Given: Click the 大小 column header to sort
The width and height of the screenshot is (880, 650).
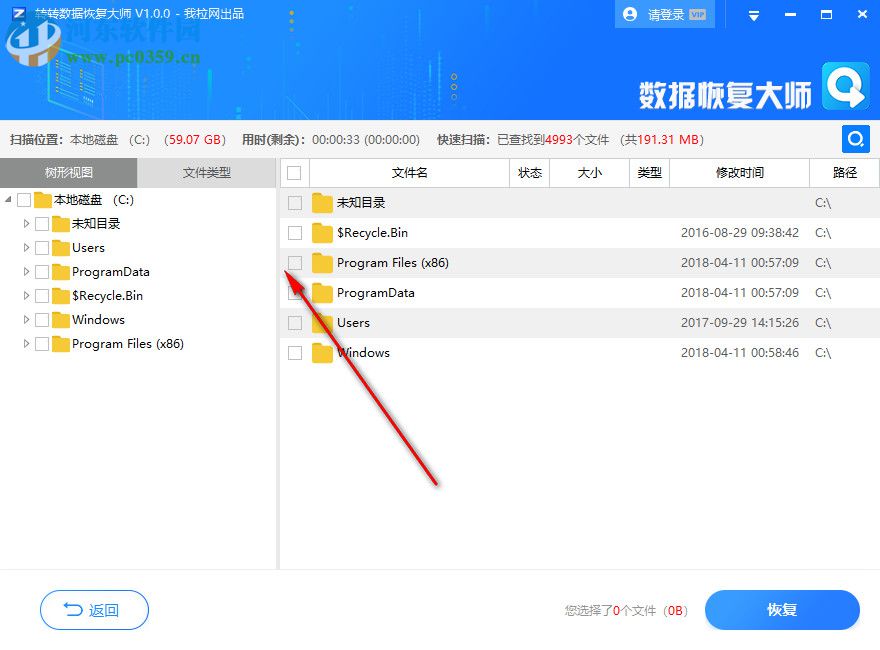Looking at the screenshot, I should [590, 172].
